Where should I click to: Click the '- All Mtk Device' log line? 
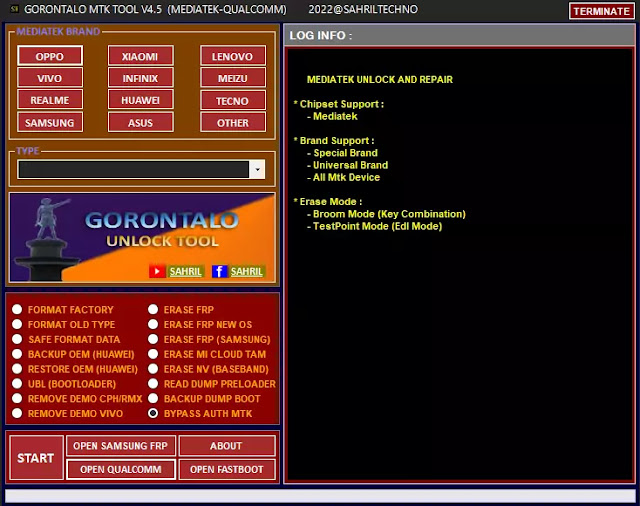click(343, 178)
